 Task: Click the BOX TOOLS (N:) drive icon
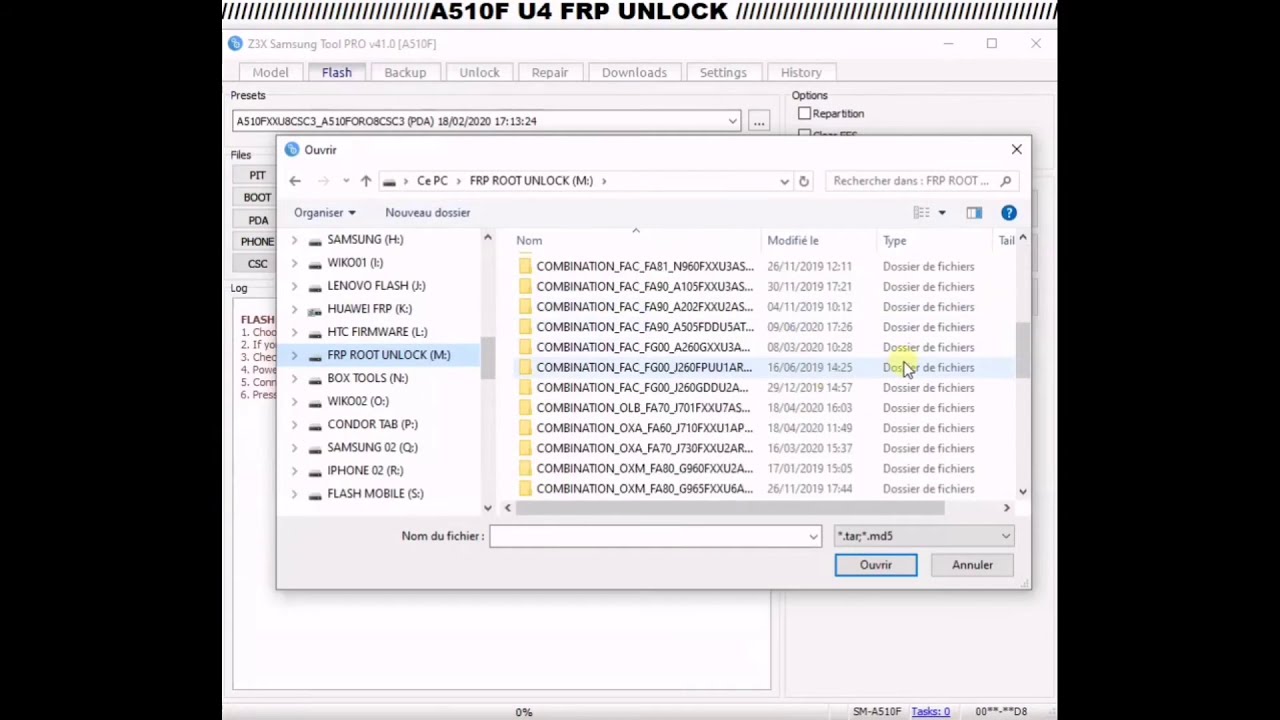[315, 378]
